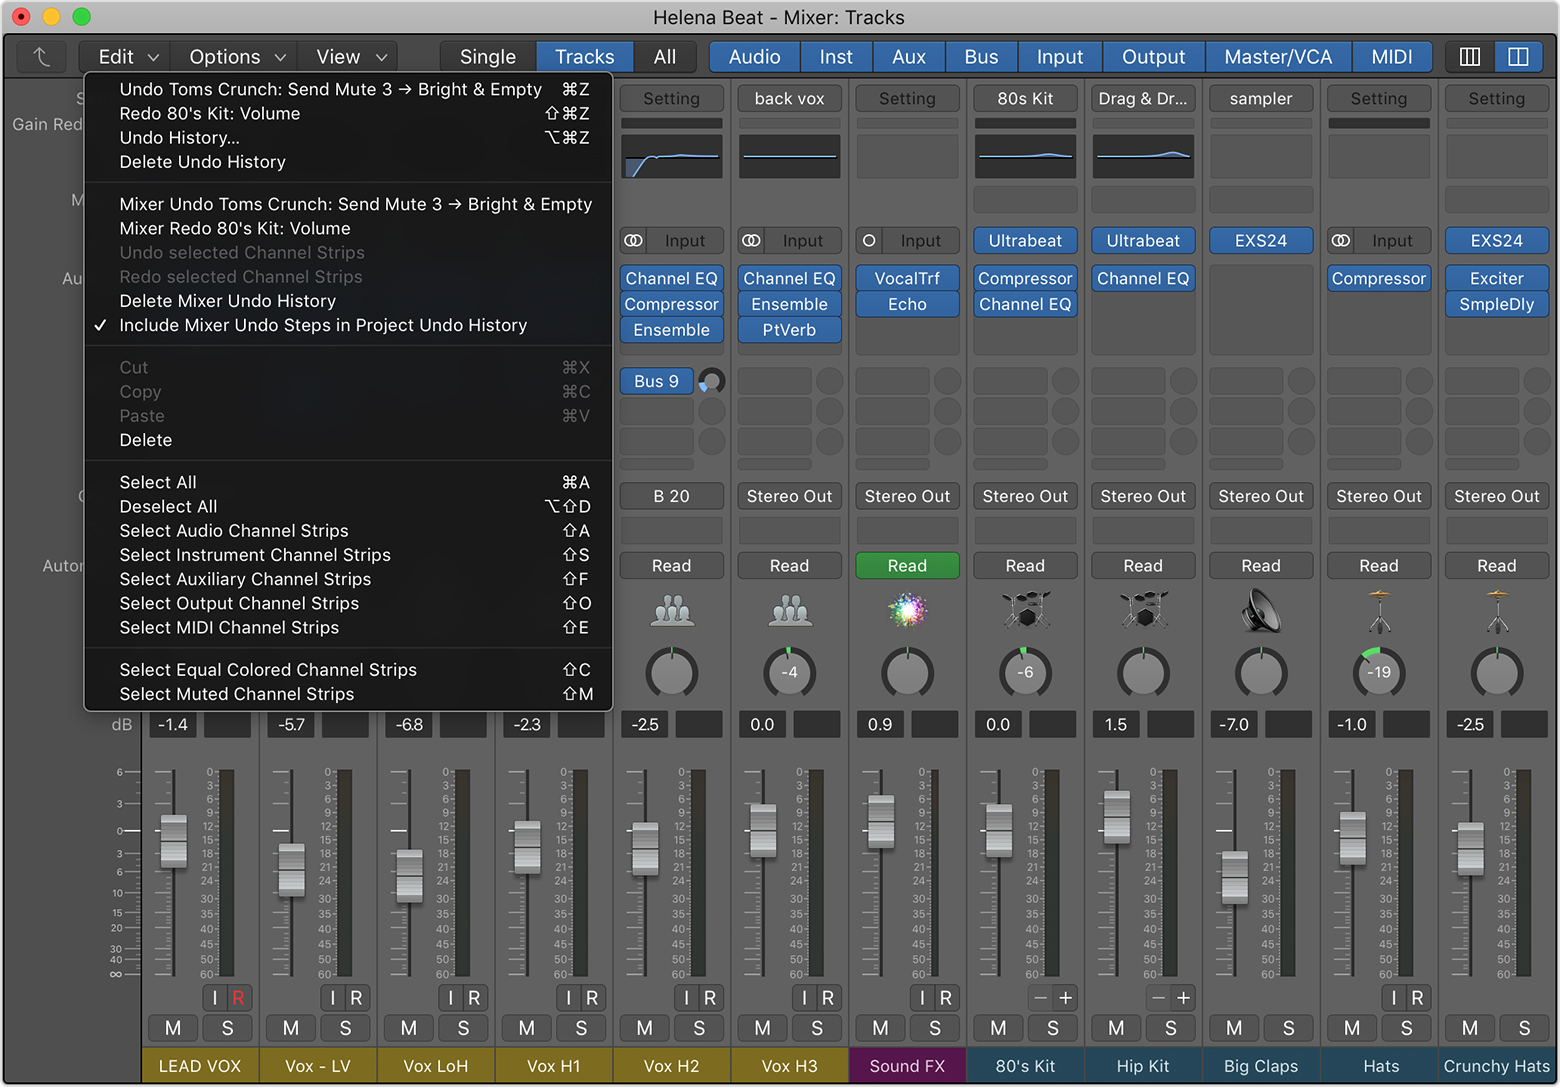The image size is (1560, 1088).
Task: Filter mixer by Master/VCA strips
Action: [x=1278, y=57]
